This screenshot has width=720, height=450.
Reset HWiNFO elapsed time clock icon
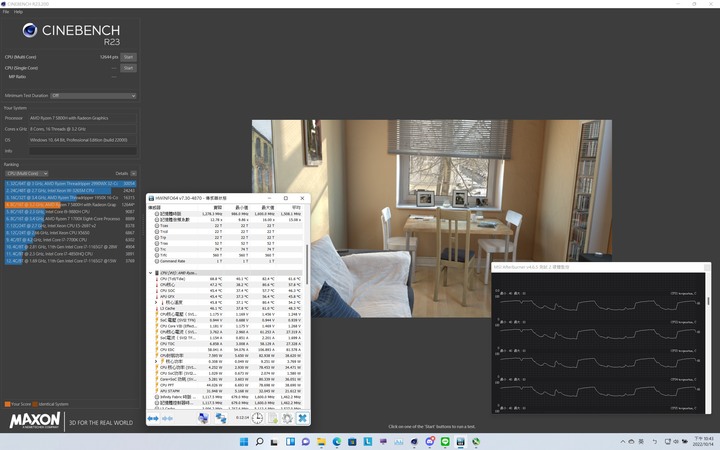257,418
